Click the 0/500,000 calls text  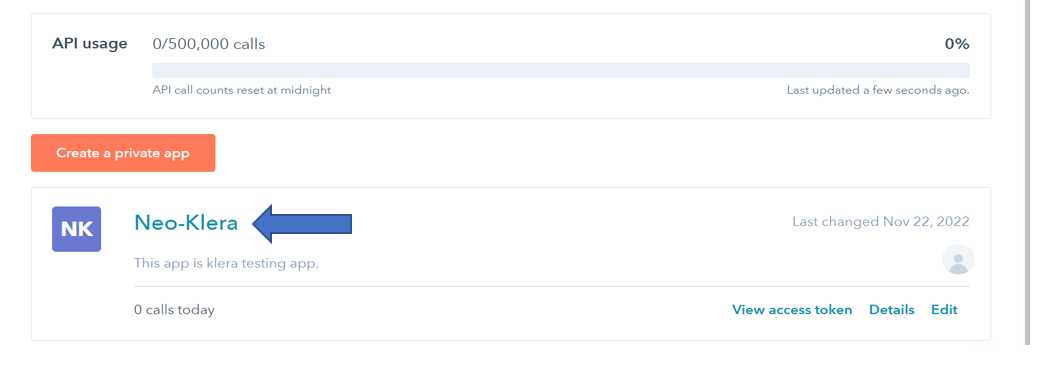tap(209, 45)
